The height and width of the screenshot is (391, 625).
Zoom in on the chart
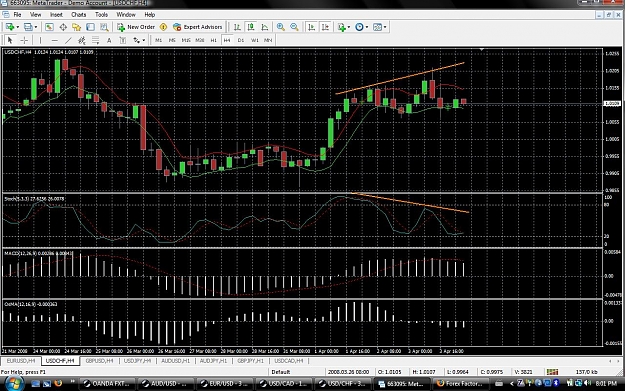pyautogui.click(x=281, y=27)
